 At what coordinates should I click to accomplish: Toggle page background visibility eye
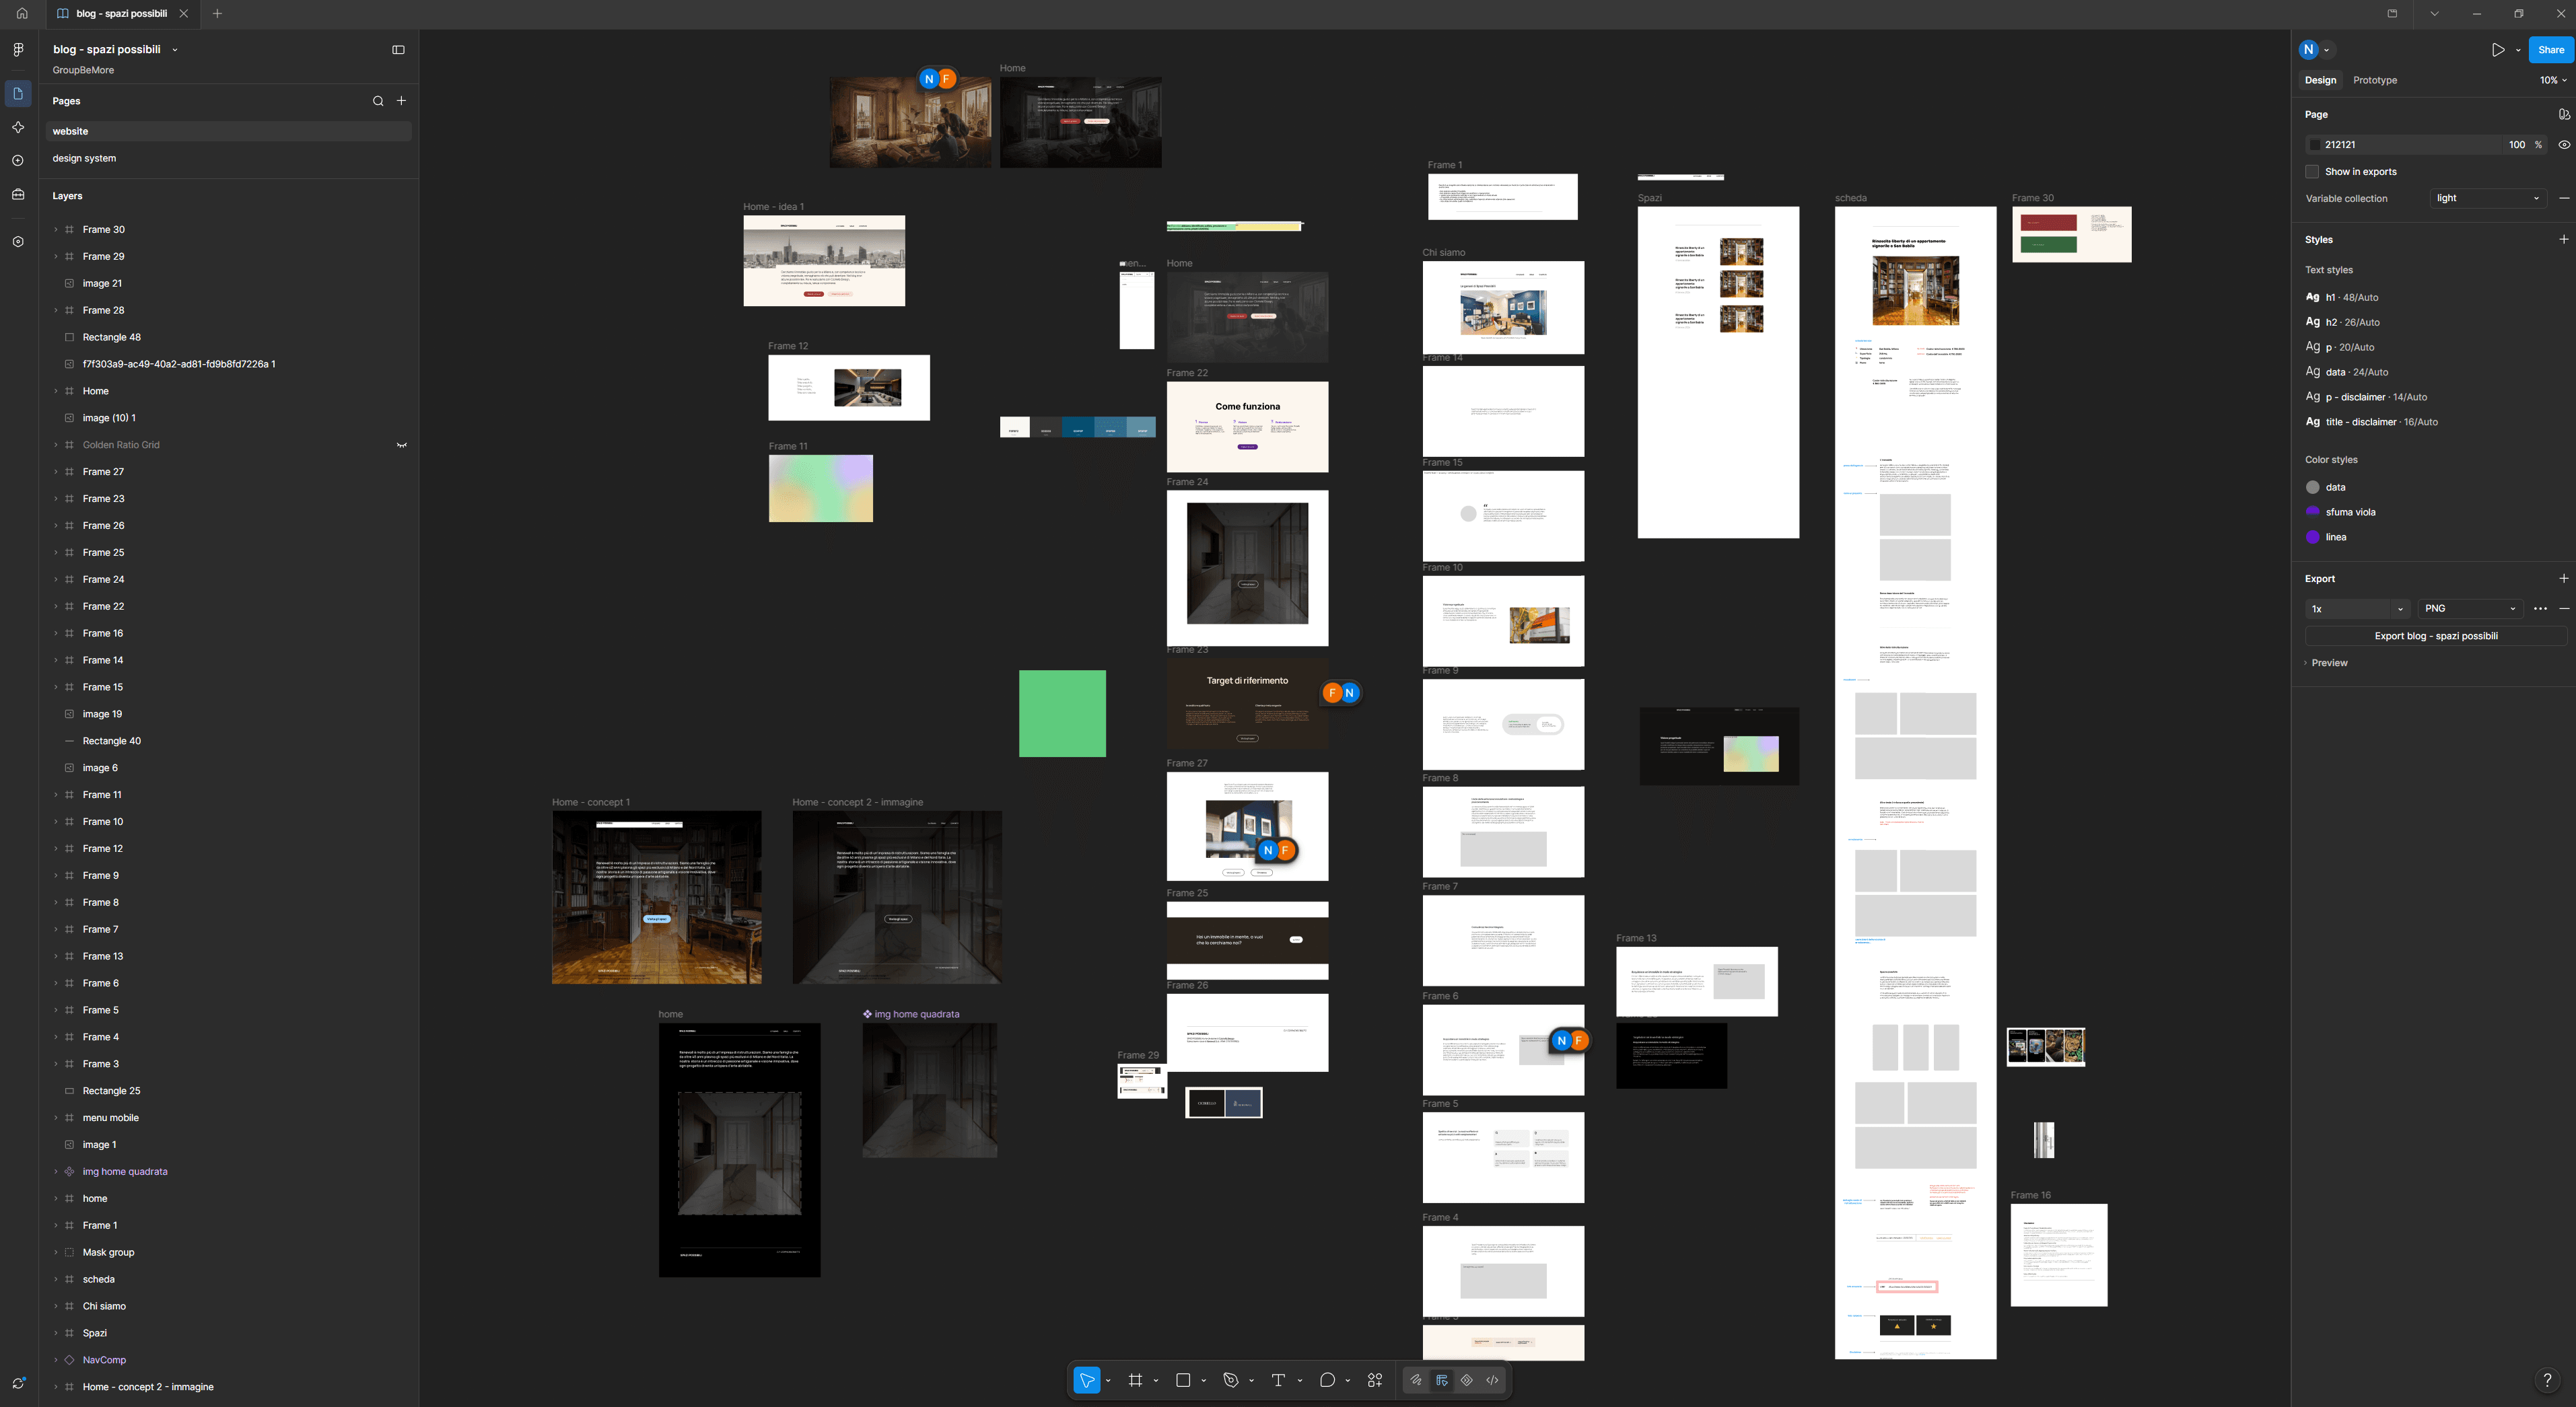[2564, 145]
